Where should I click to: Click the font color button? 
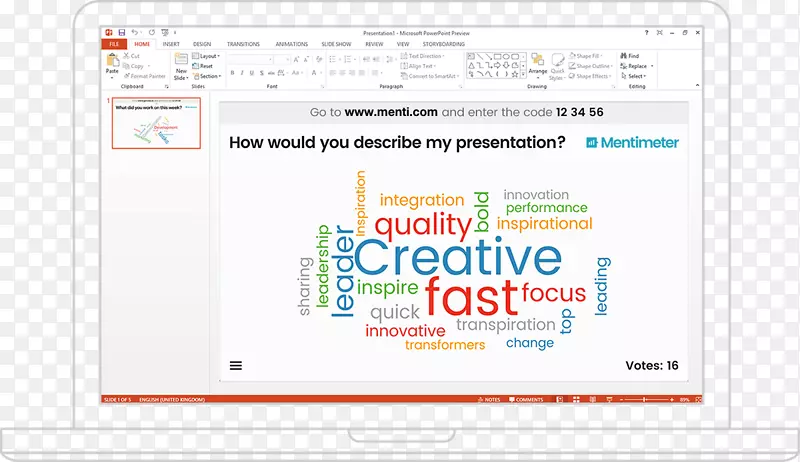pos(315,73)
